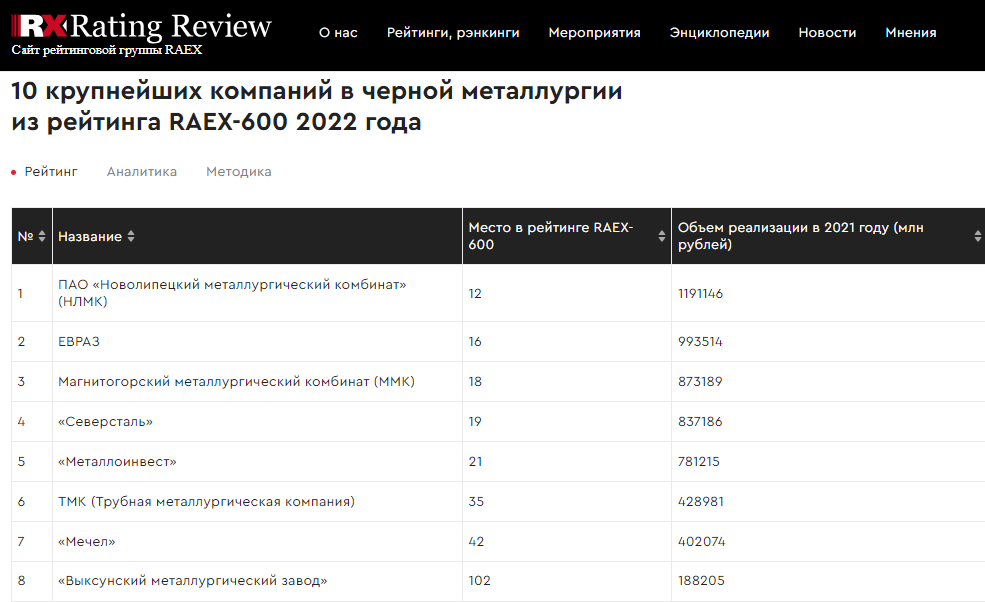Image resolution: width=985 pixels, height=602 pixels.
Task: Select the Рейтинг tab
Action: [51, 172]
